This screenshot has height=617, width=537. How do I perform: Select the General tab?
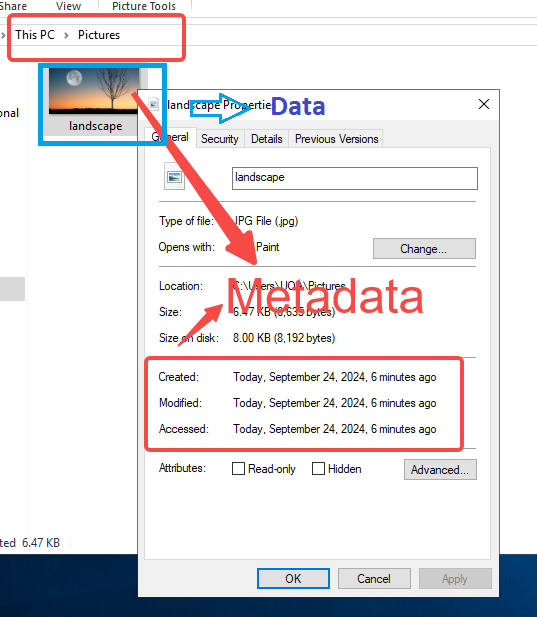[x=170, y=137]
